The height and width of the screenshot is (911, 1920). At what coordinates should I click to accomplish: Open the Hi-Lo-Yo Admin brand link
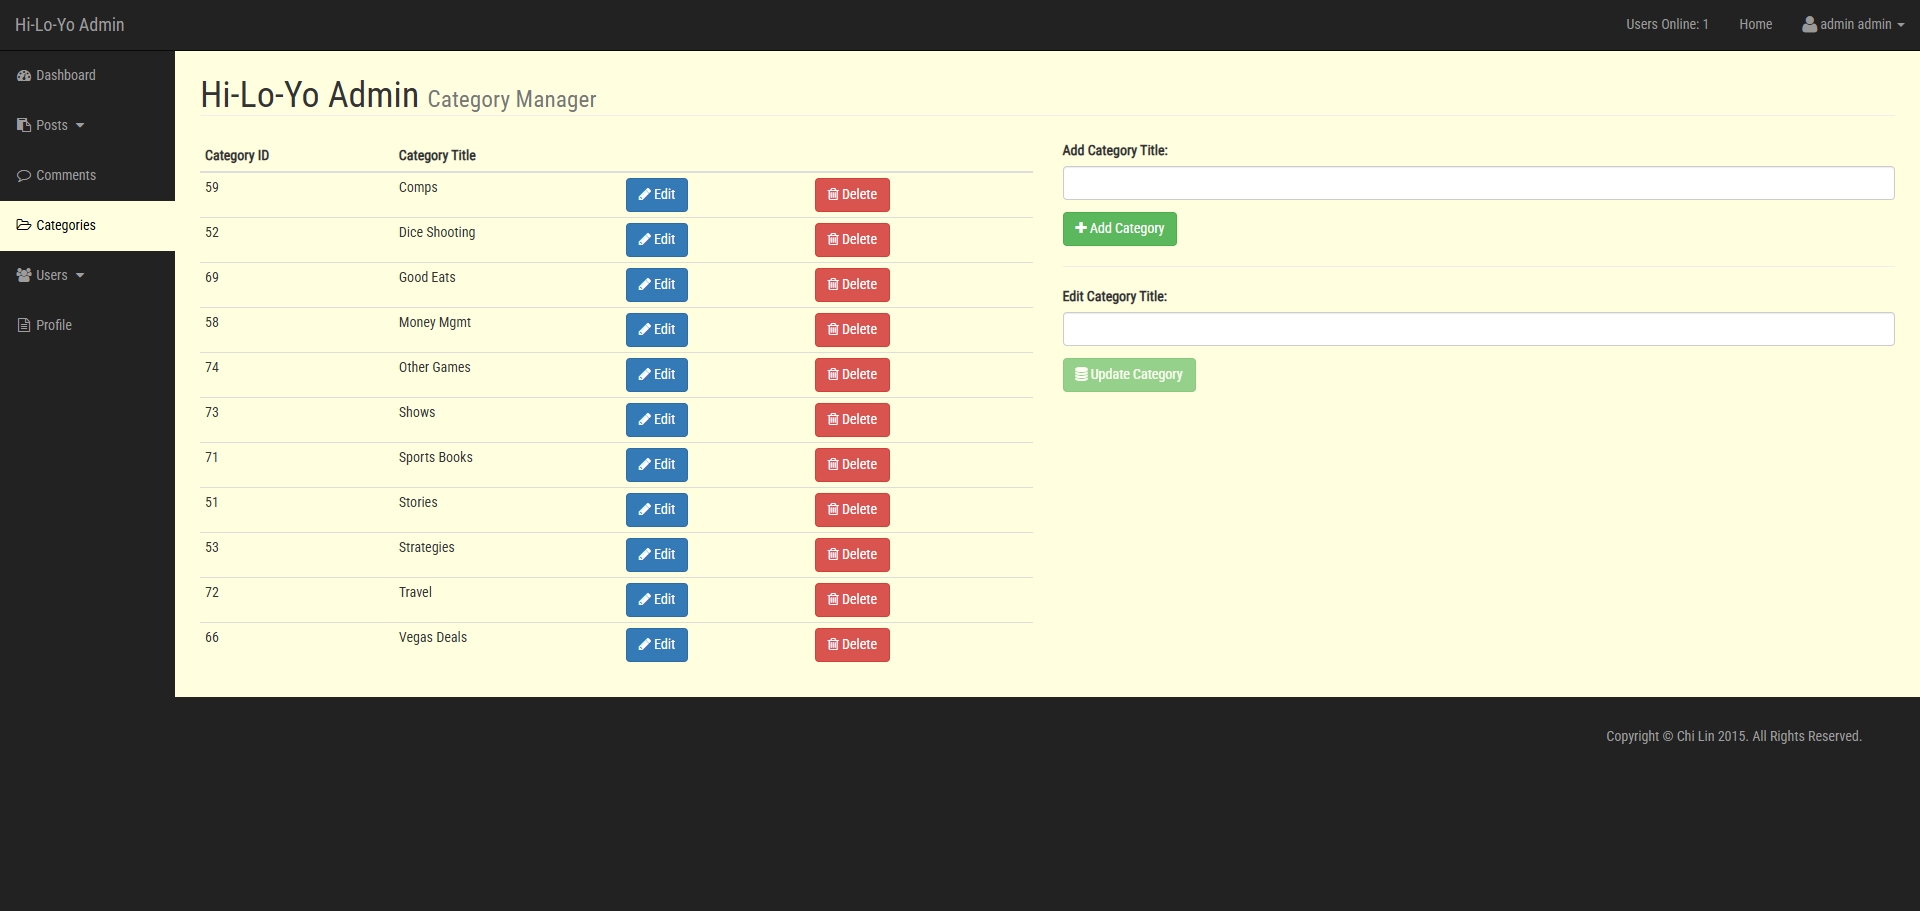[x=70, y=25]
